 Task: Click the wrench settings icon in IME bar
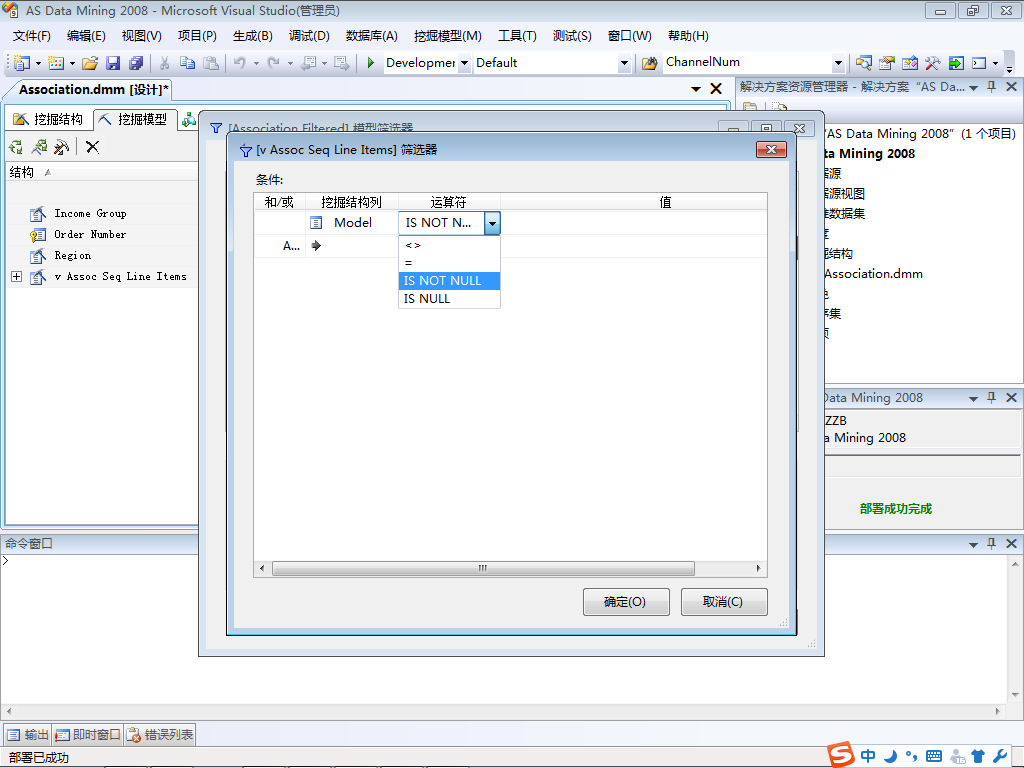click(1000, 756)
